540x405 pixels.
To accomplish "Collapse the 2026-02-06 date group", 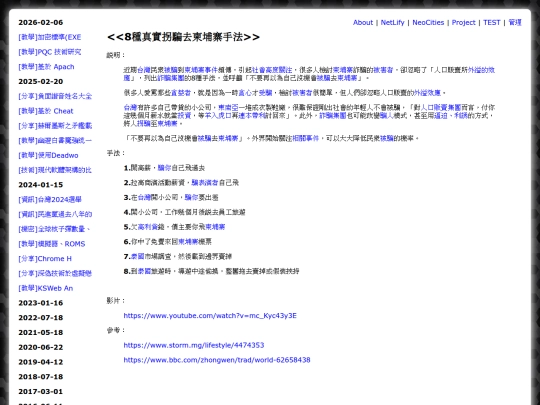I will coord(41,23).
